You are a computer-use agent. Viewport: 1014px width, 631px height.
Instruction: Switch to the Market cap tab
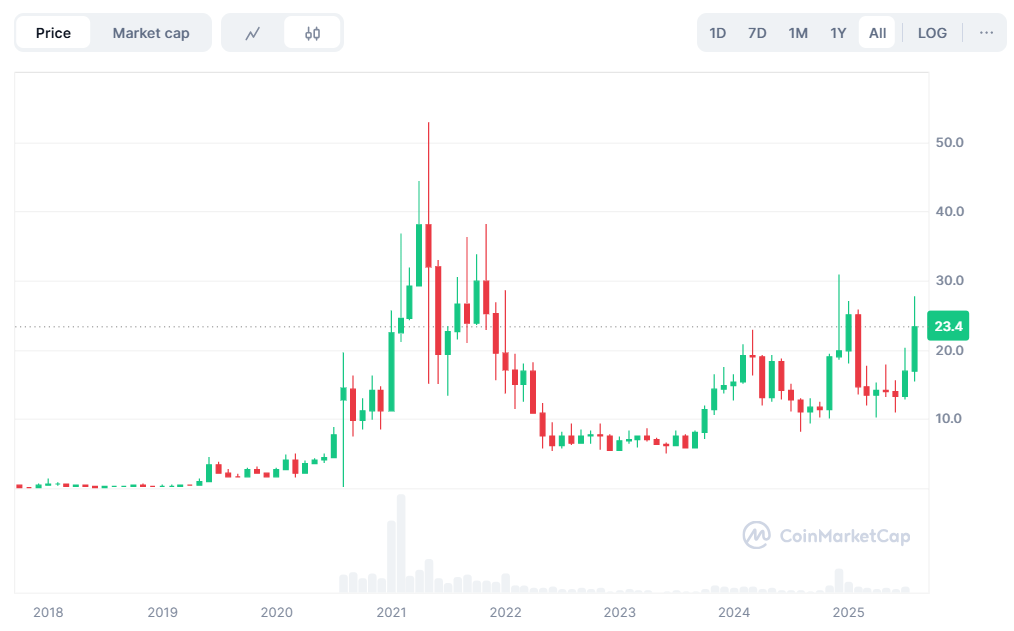[x=151, y=32]
